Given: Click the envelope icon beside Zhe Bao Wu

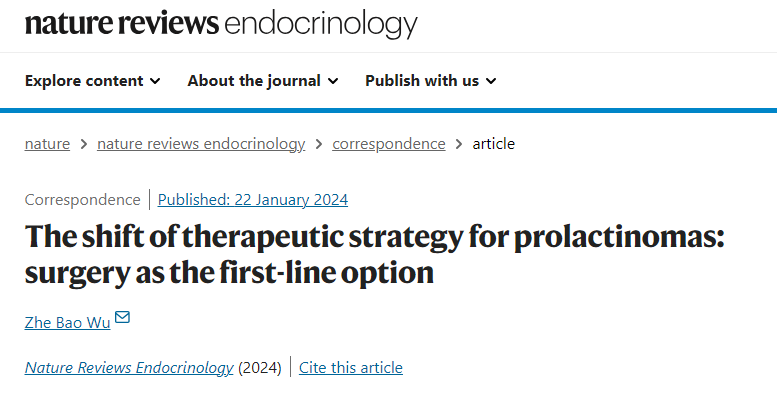Looking at the screenshot, I should (x=122, y=317).
